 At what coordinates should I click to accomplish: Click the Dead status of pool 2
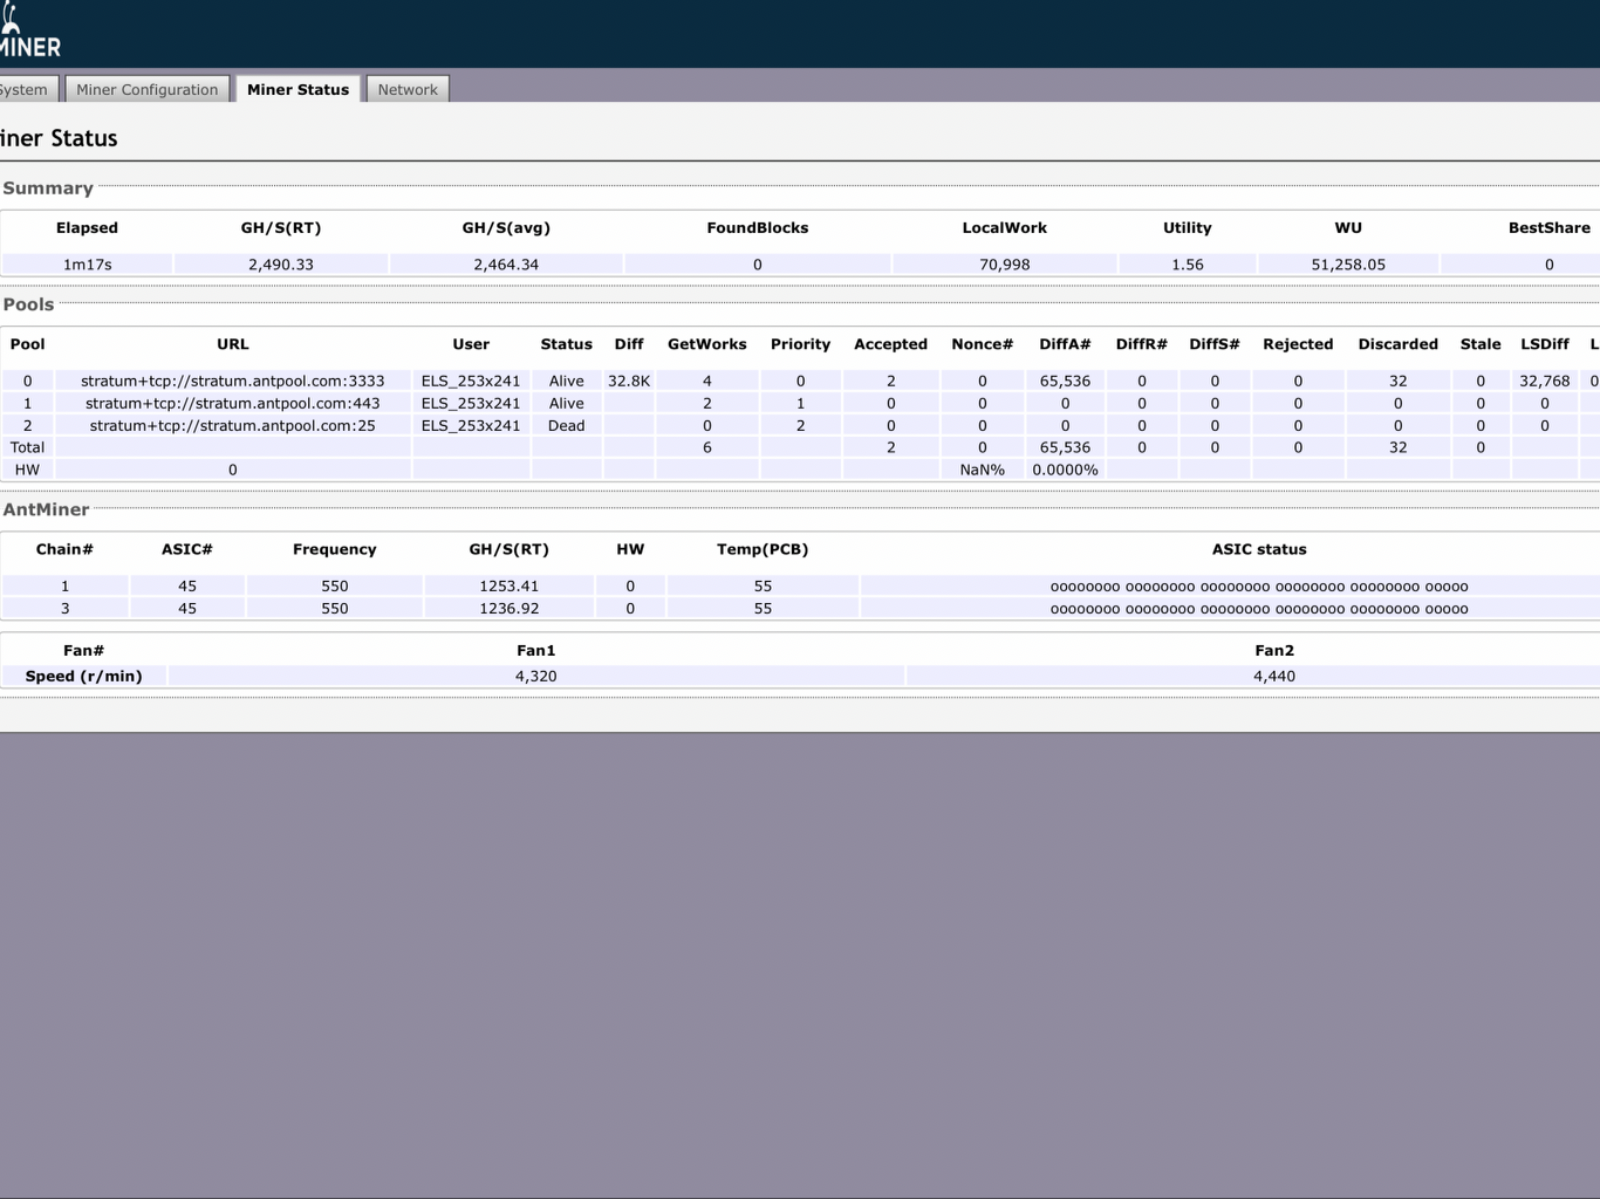point(566,425)
